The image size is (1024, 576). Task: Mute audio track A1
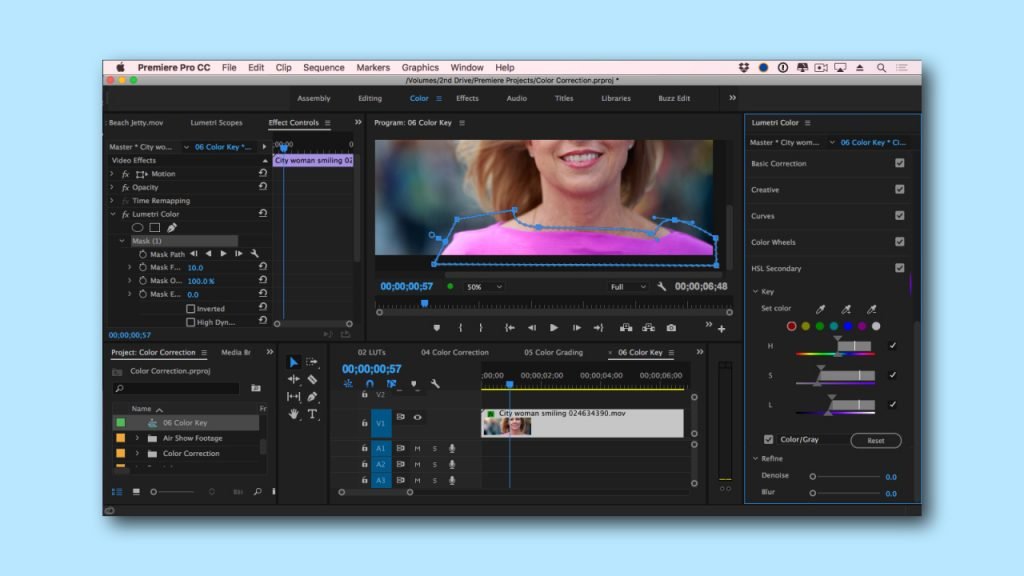[417, 448]
